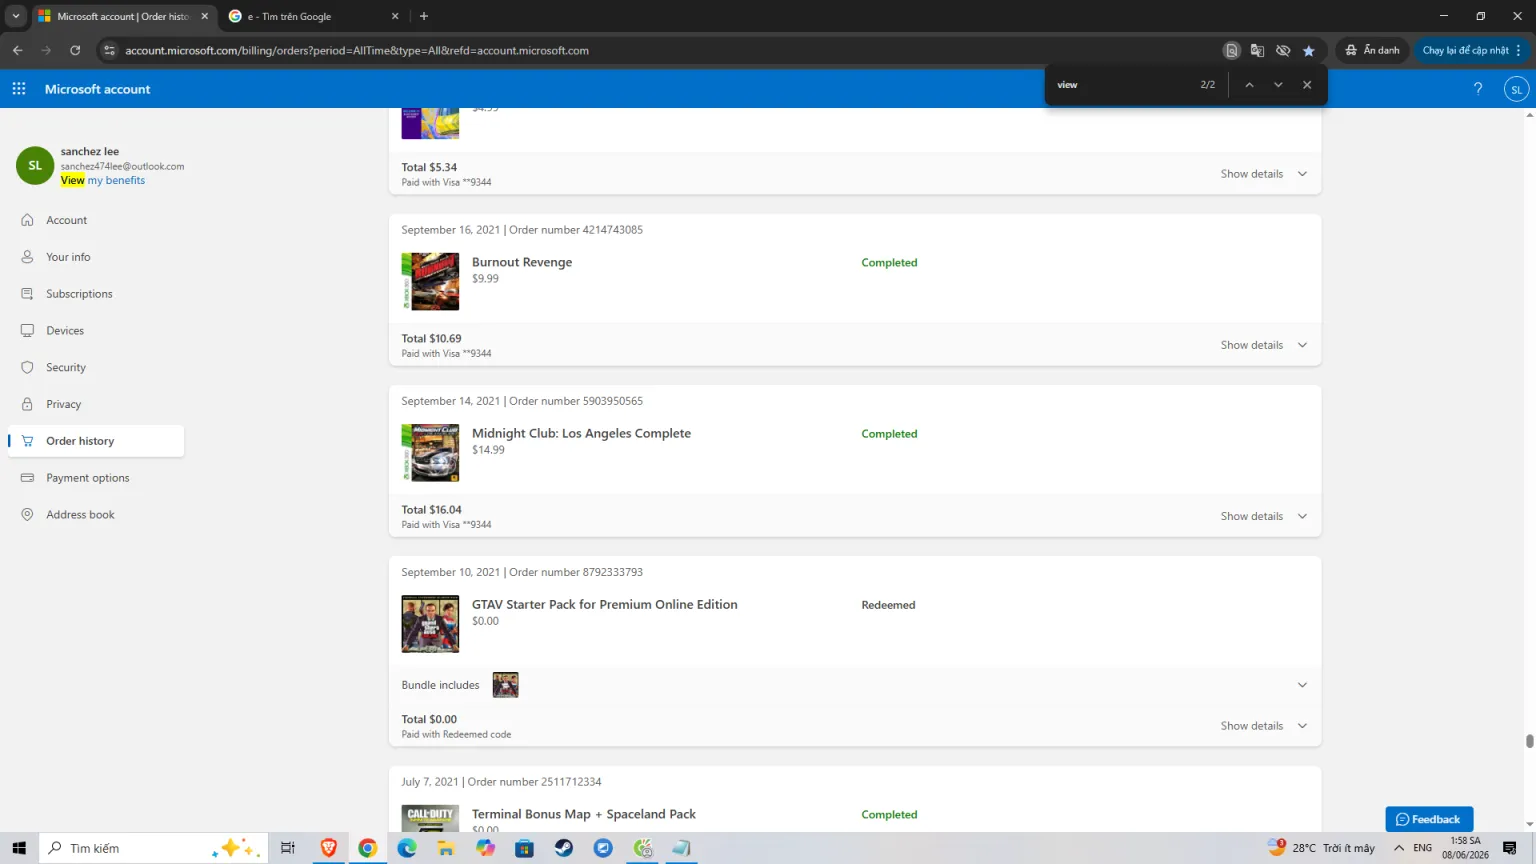This screenshot has width=1536, height=864.
Task: Go back to the previous page
Action: (x=18, y=50)
